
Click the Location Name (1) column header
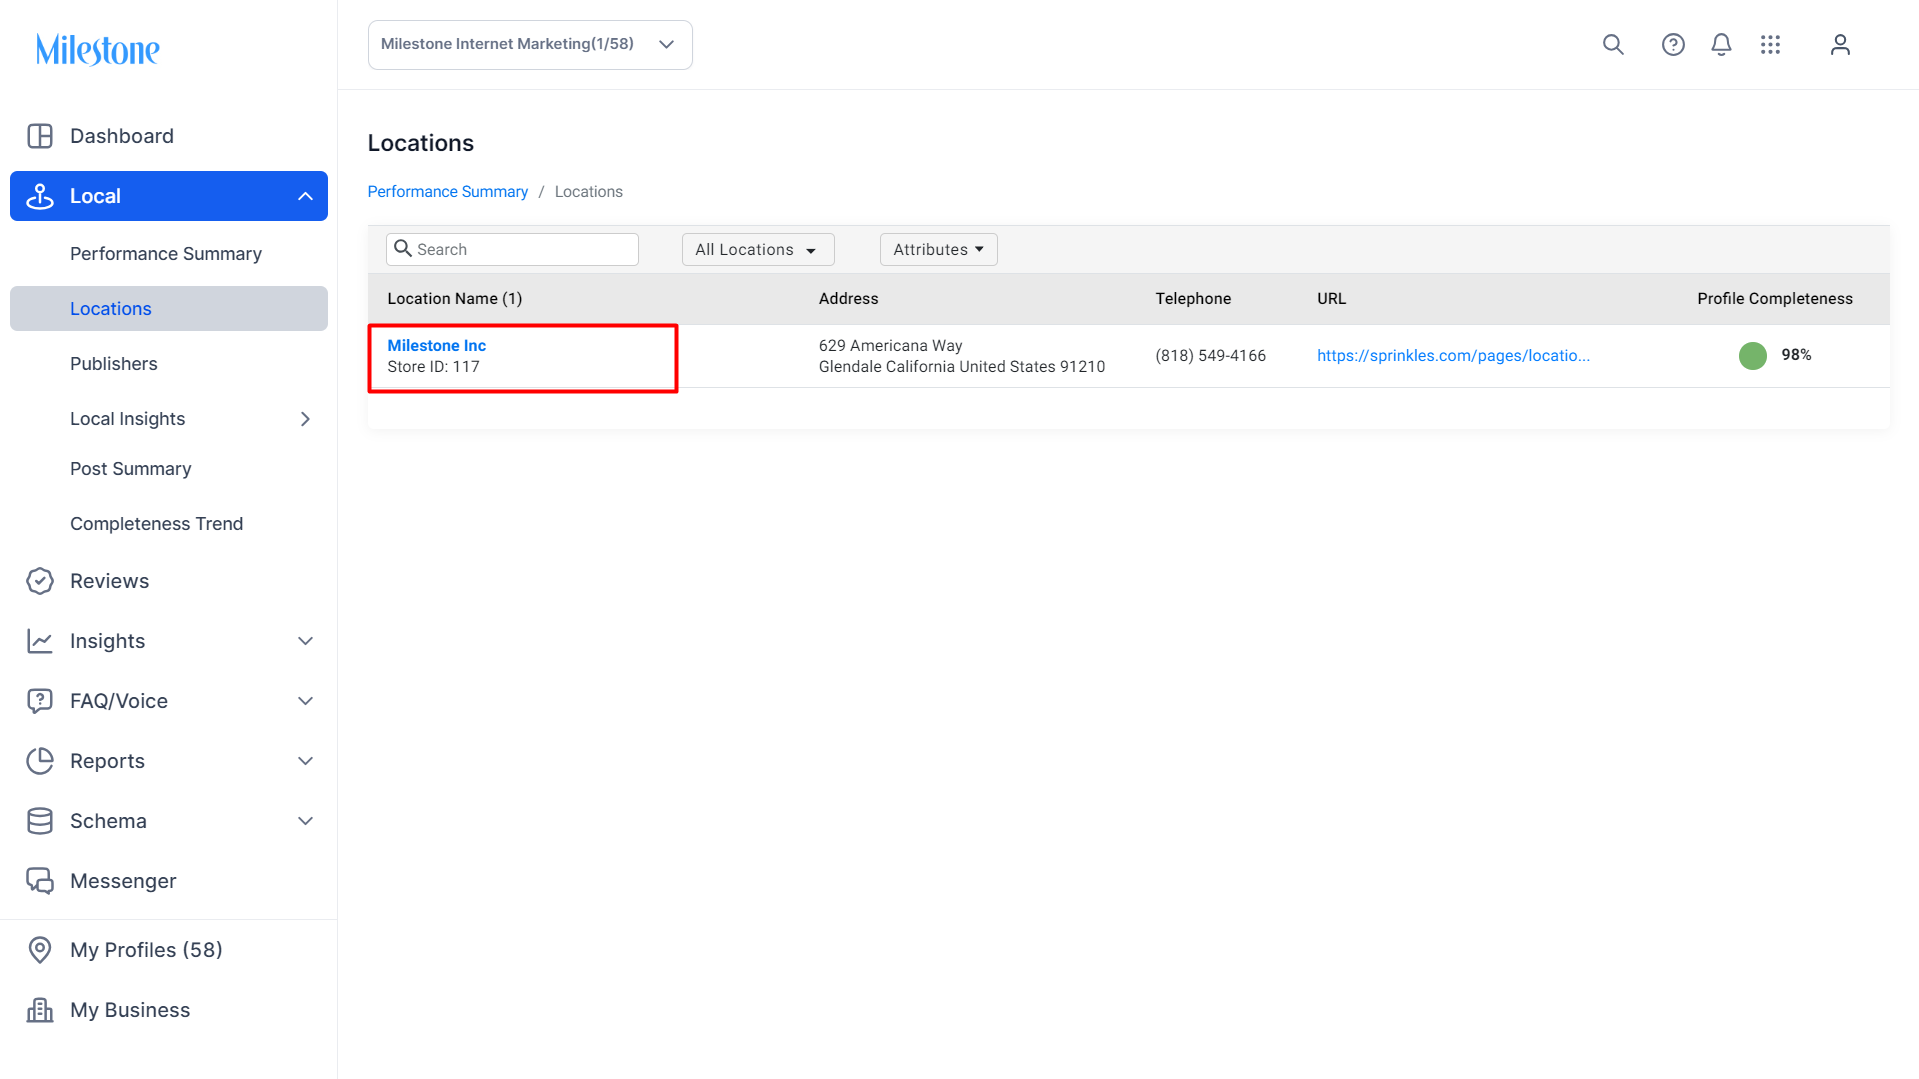(x=455, y=299)
